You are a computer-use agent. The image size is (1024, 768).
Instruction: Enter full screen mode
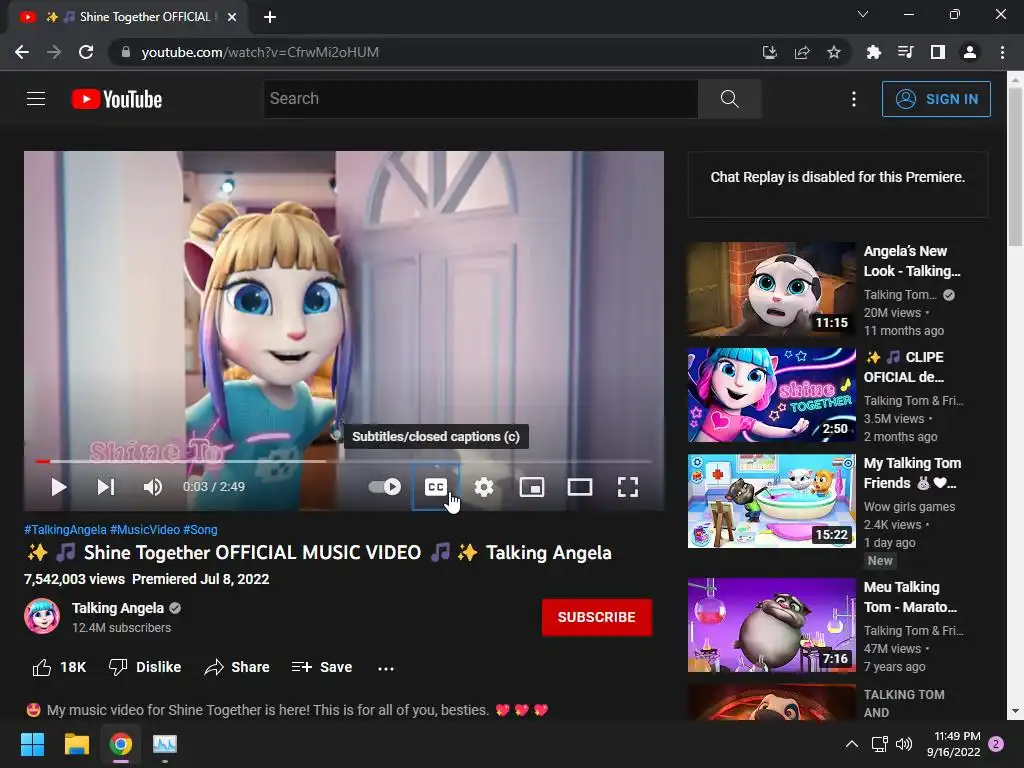628,487
